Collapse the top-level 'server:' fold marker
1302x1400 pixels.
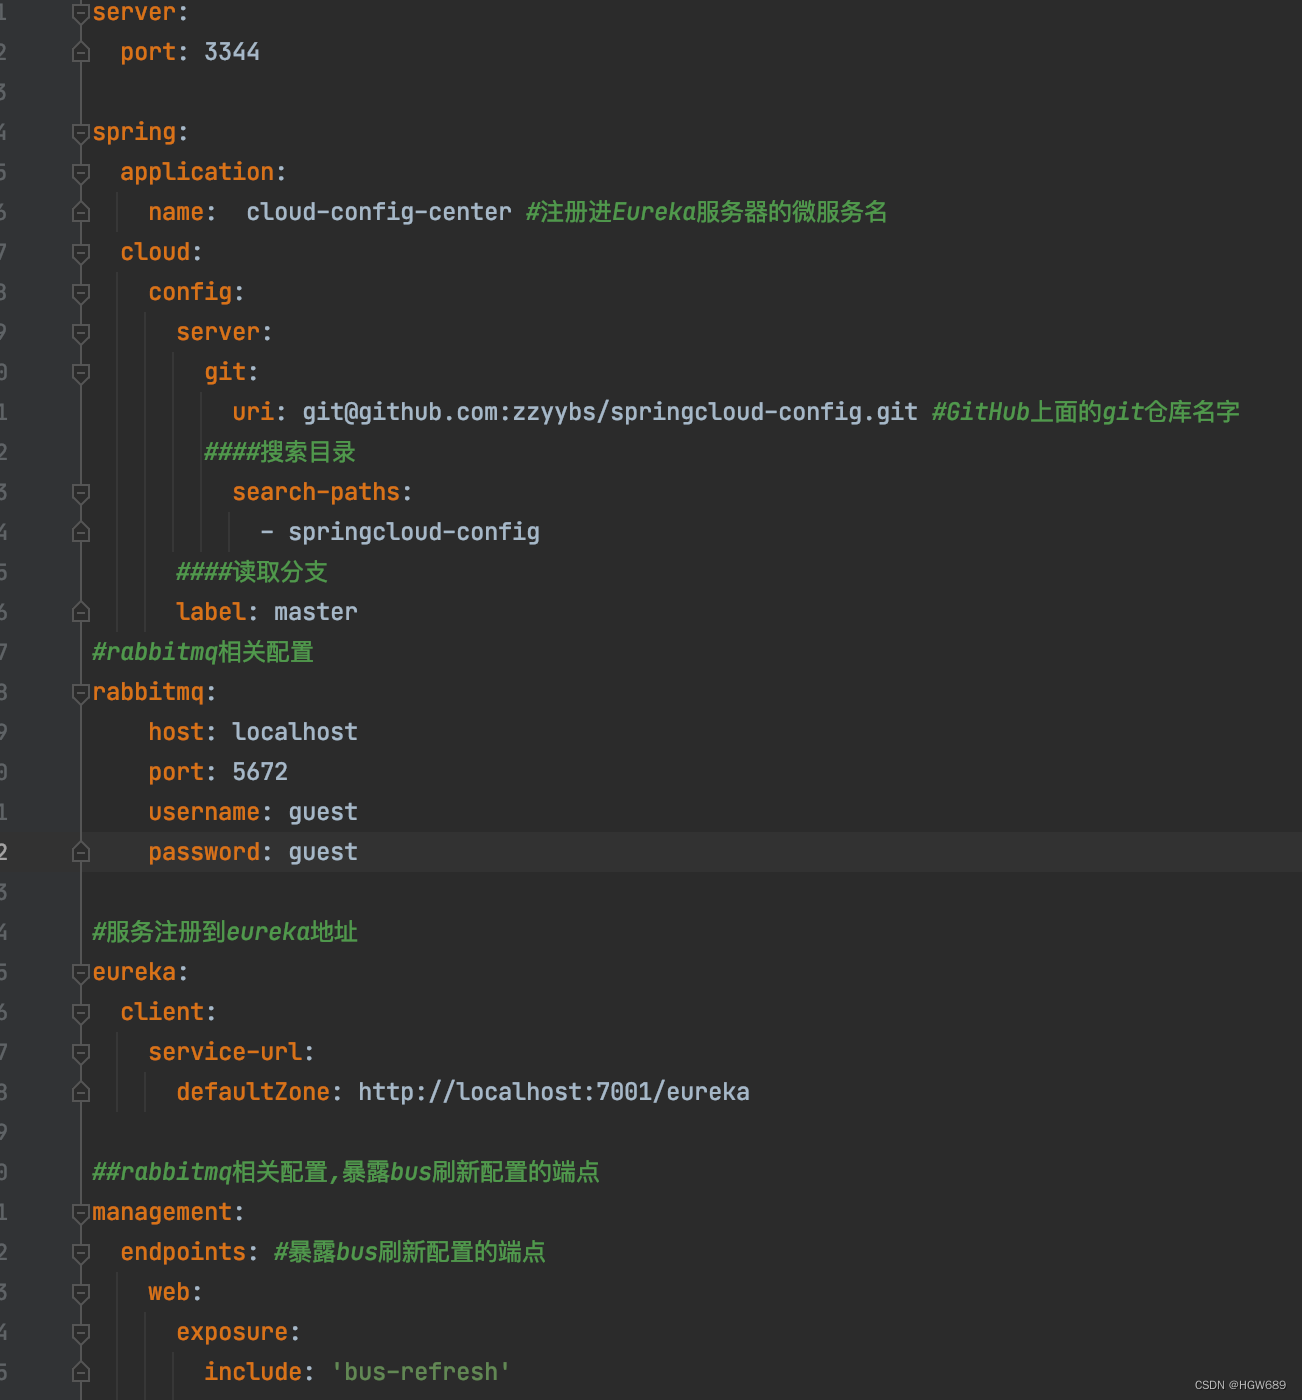[x=81, y=13]
